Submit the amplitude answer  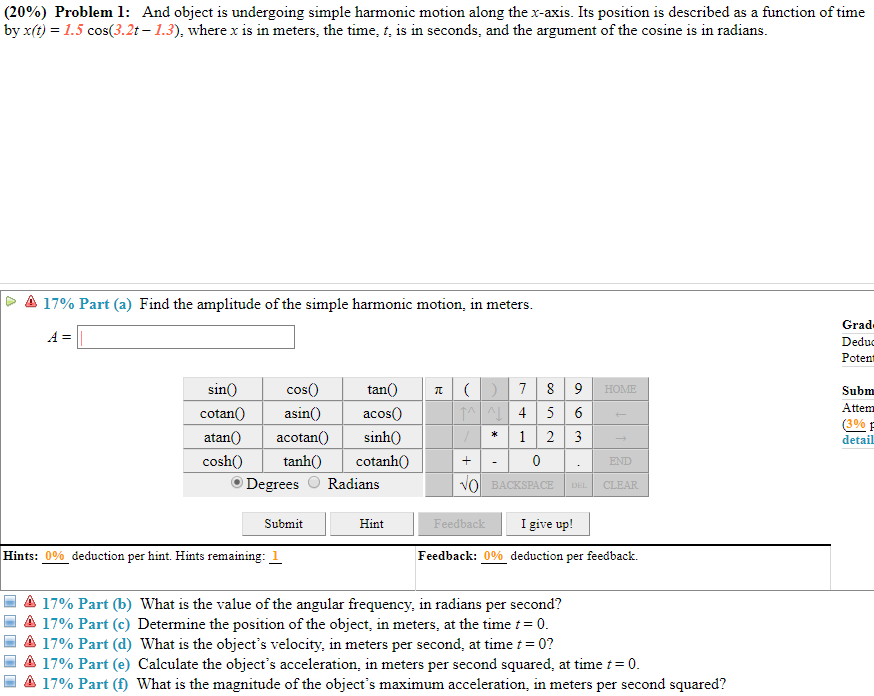283,523
